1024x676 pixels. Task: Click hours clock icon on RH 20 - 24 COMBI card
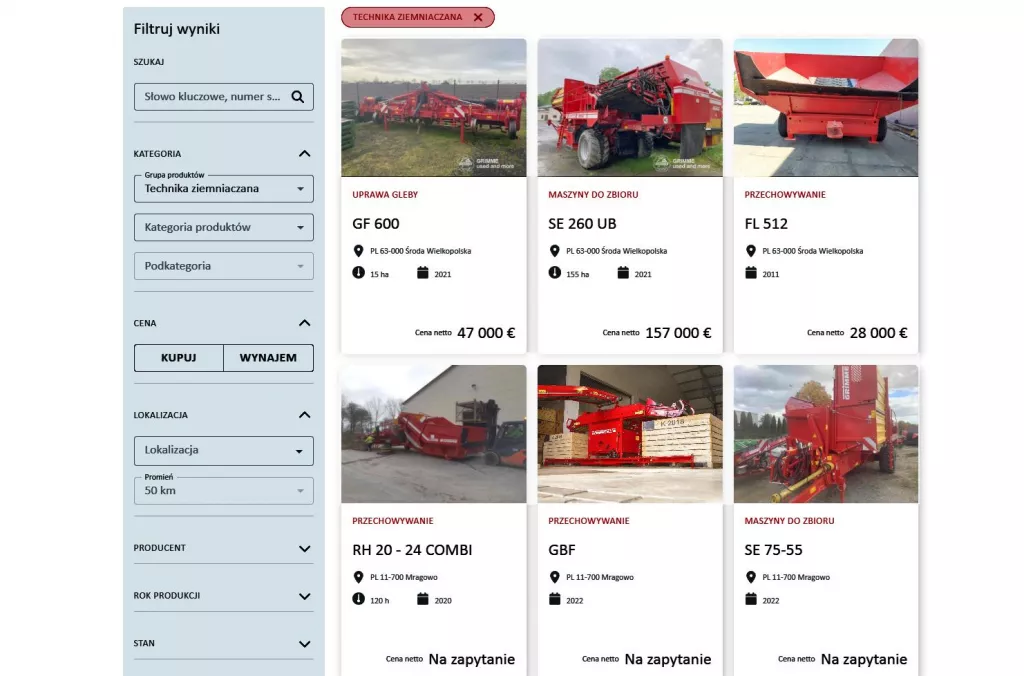(359, 599)
